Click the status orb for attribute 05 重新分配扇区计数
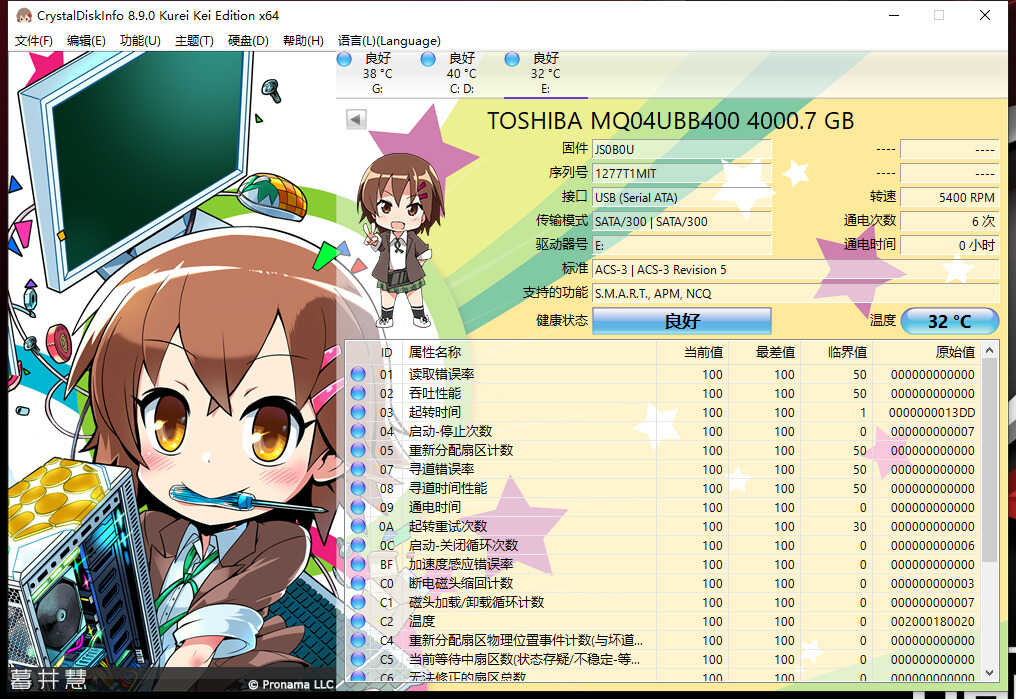Screen dimensions: 1016x699 358,450
